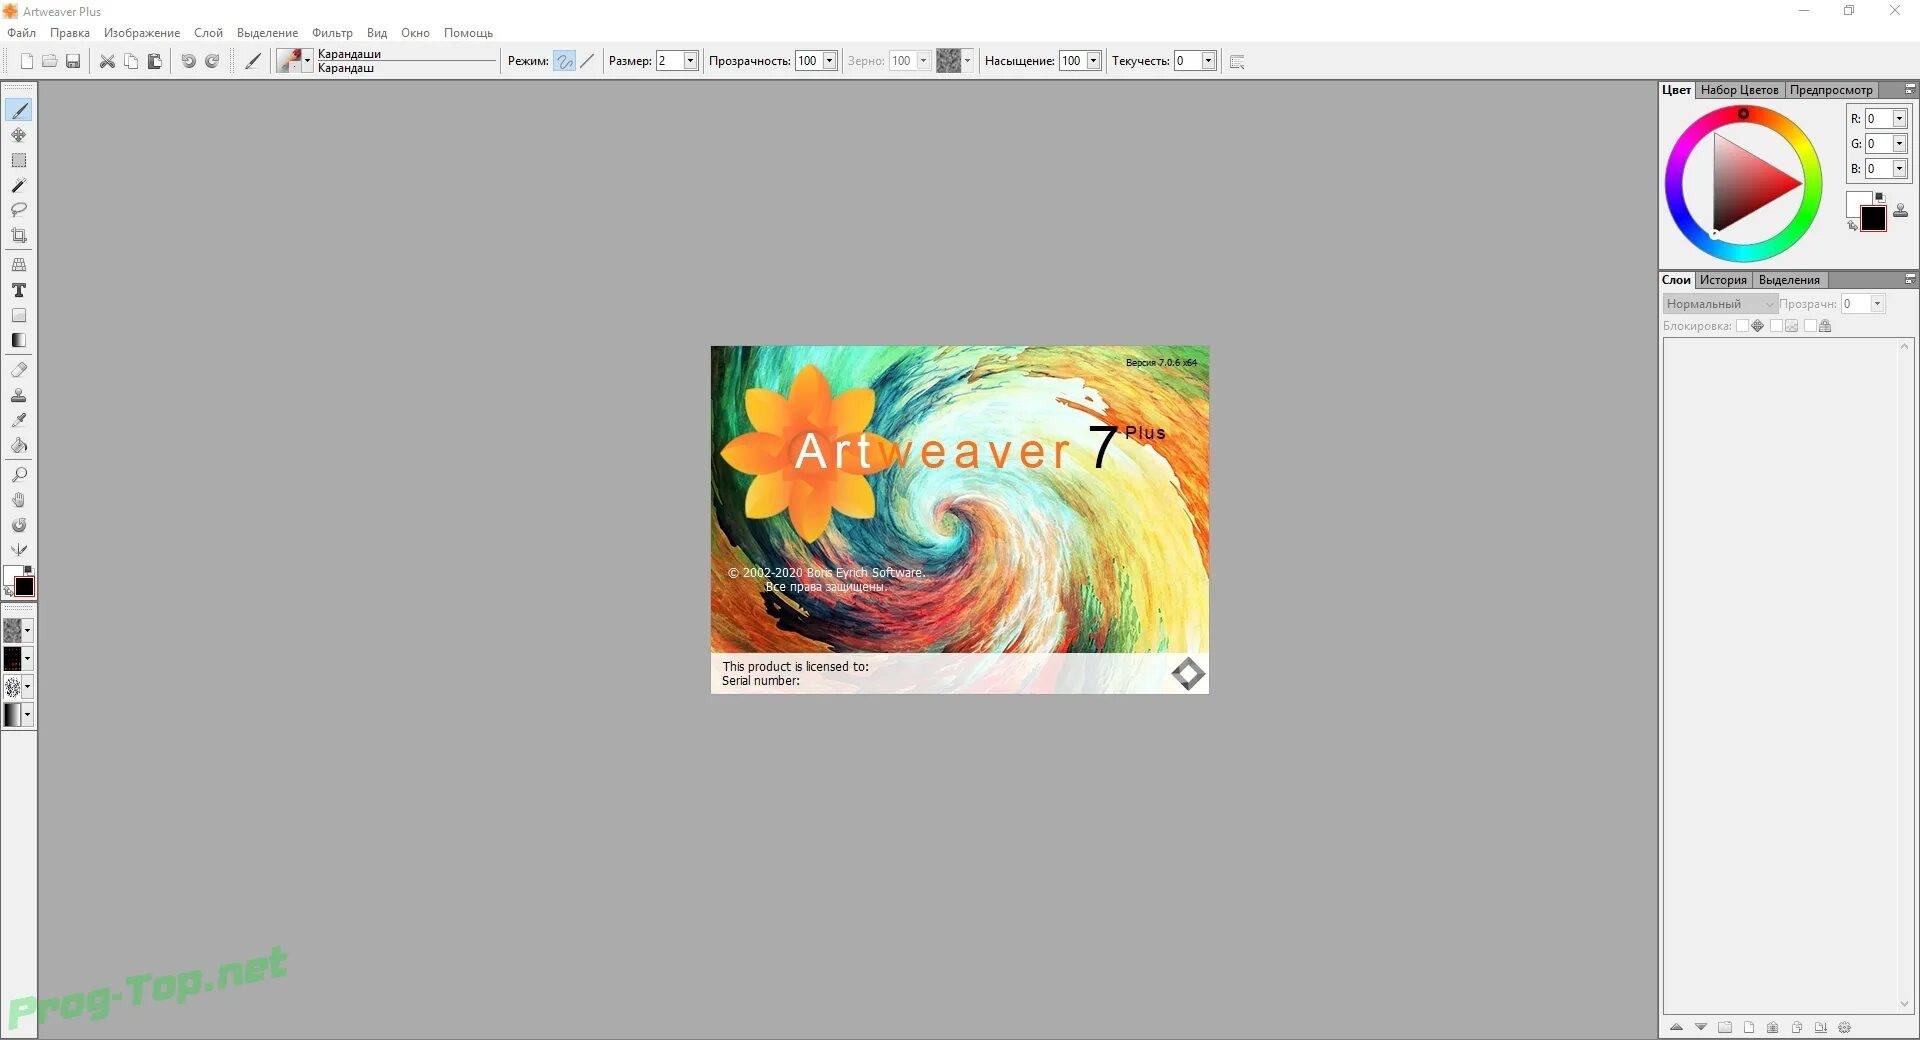Screen dimensions: 1920x1040
Task: Open the B channel value dropdown
Action: coord(1899,169)
